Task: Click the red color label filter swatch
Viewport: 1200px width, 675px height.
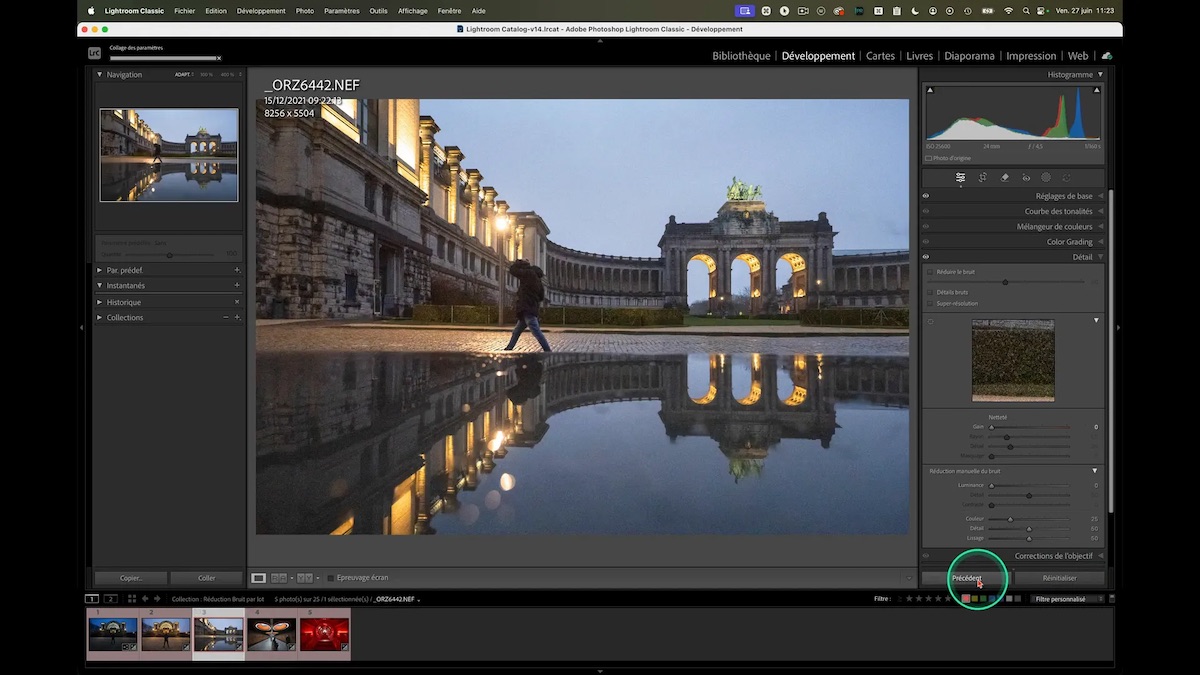Action: tap(966, 599)
